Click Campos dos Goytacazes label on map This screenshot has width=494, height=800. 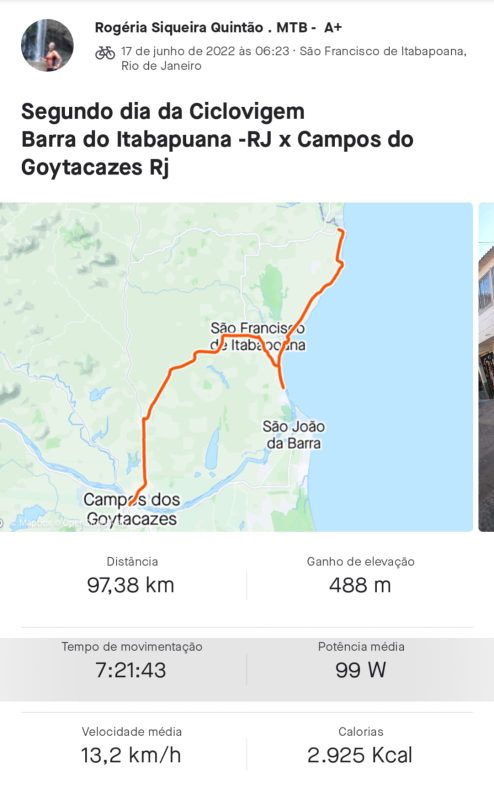tap(132, 509)
